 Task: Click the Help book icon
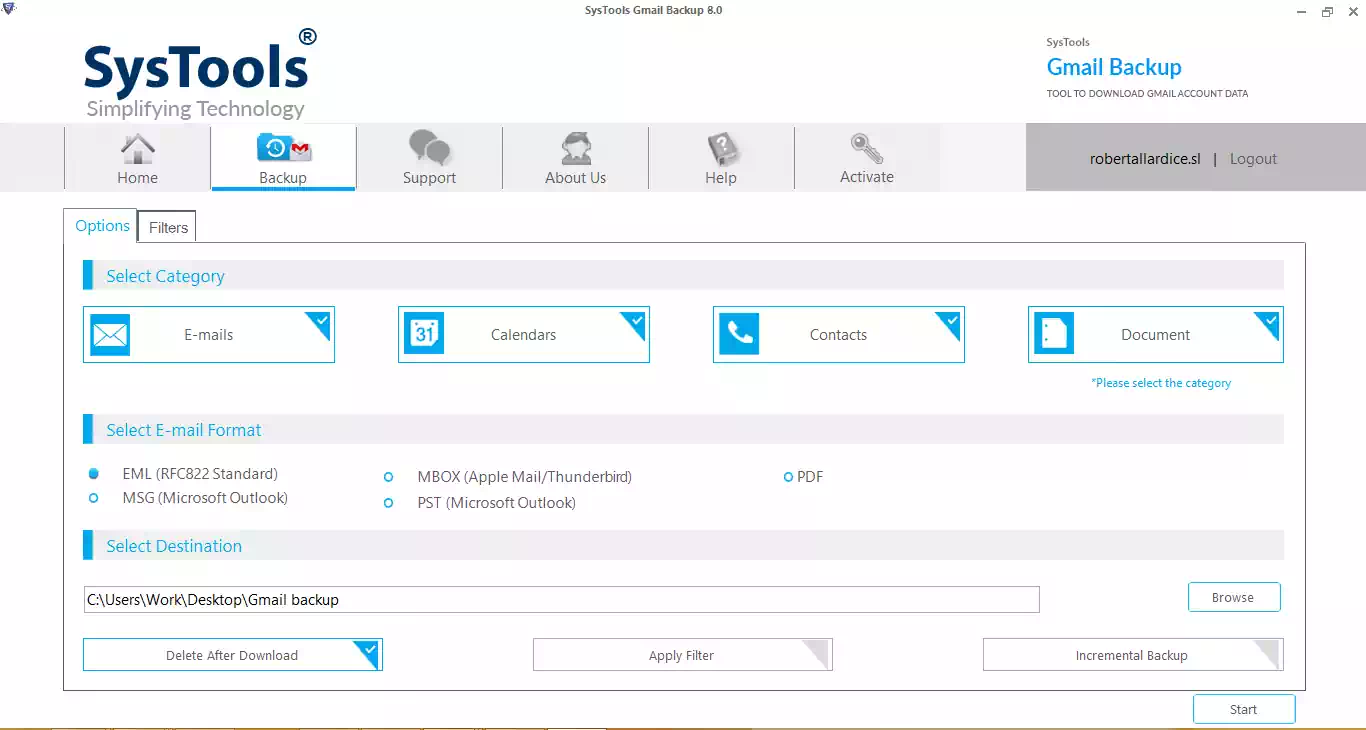click(721, 149)
